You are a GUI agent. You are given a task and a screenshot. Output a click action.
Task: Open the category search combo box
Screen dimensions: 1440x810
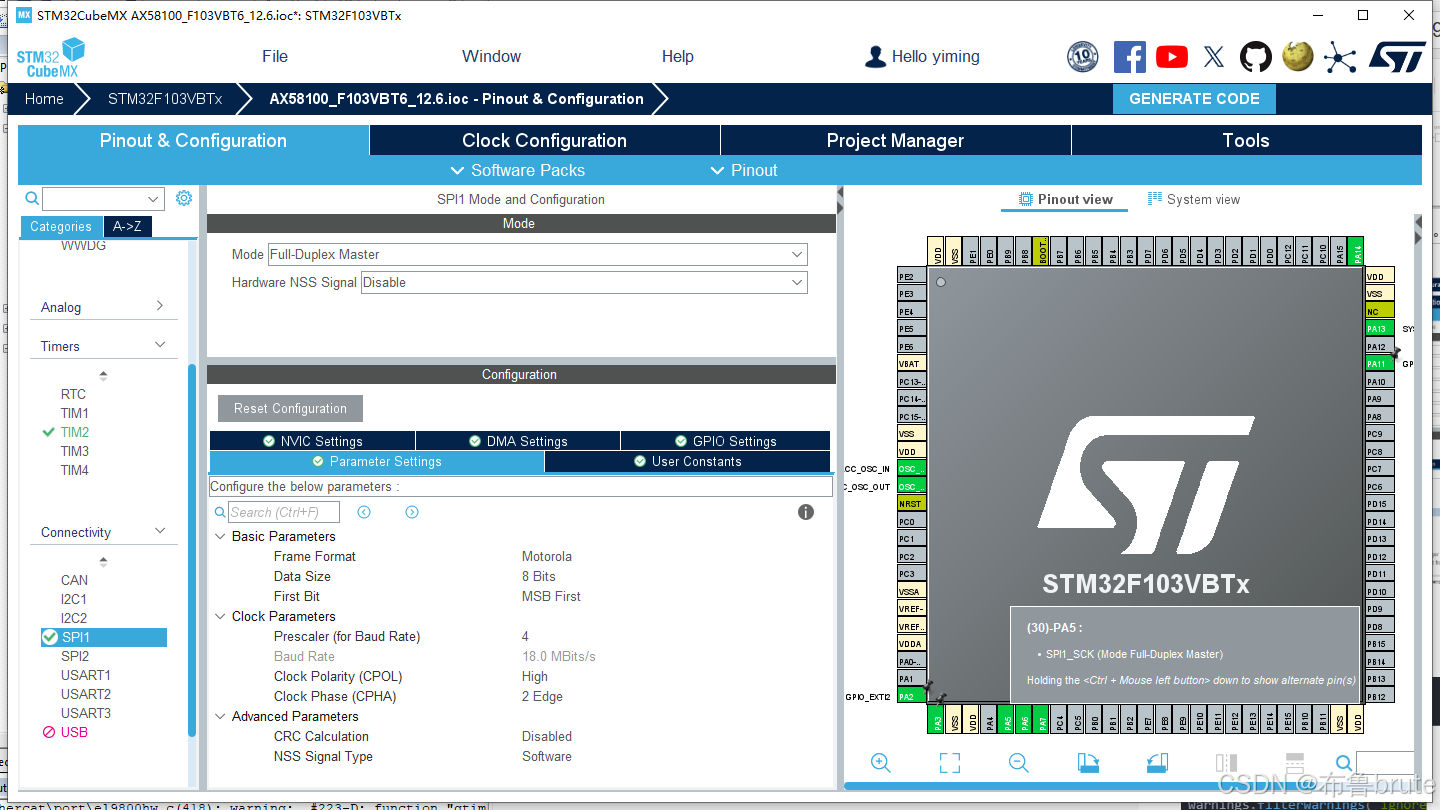(x=103, y=199)
